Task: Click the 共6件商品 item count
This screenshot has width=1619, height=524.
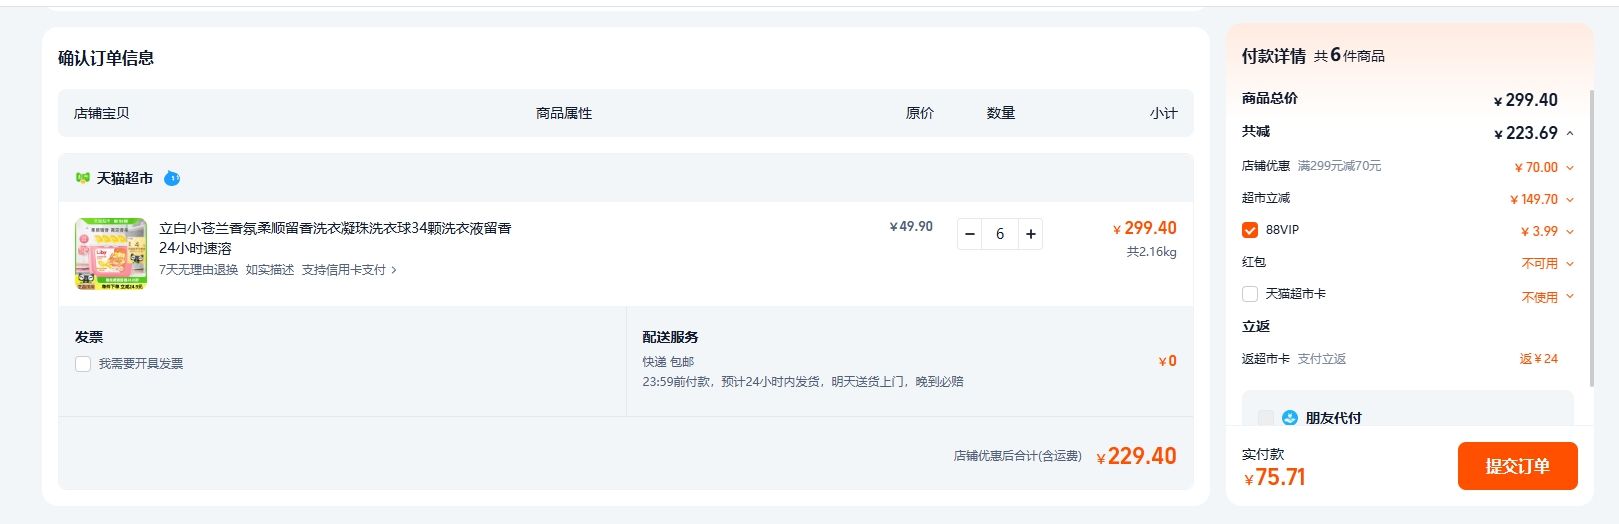Action: 1349,56
